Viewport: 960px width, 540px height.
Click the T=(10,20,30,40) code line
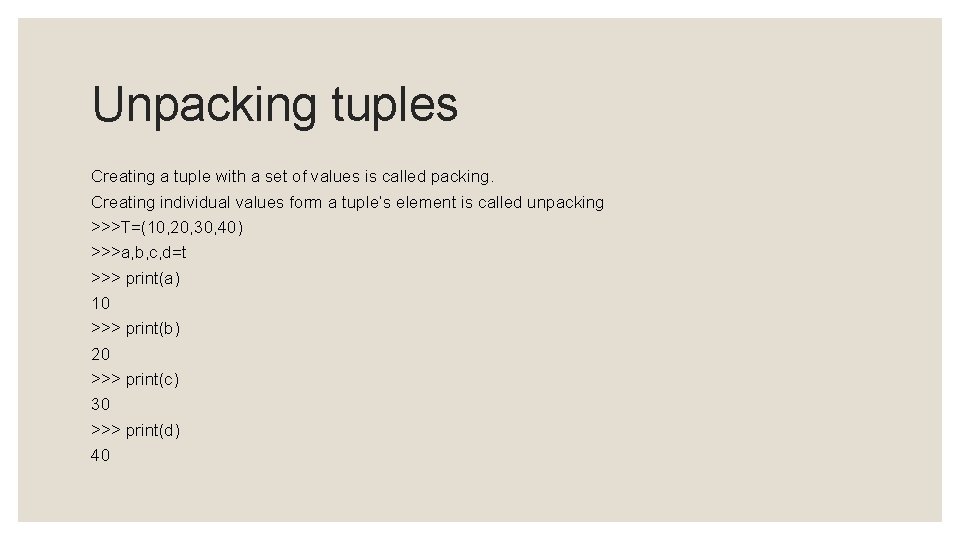[167, 228]
